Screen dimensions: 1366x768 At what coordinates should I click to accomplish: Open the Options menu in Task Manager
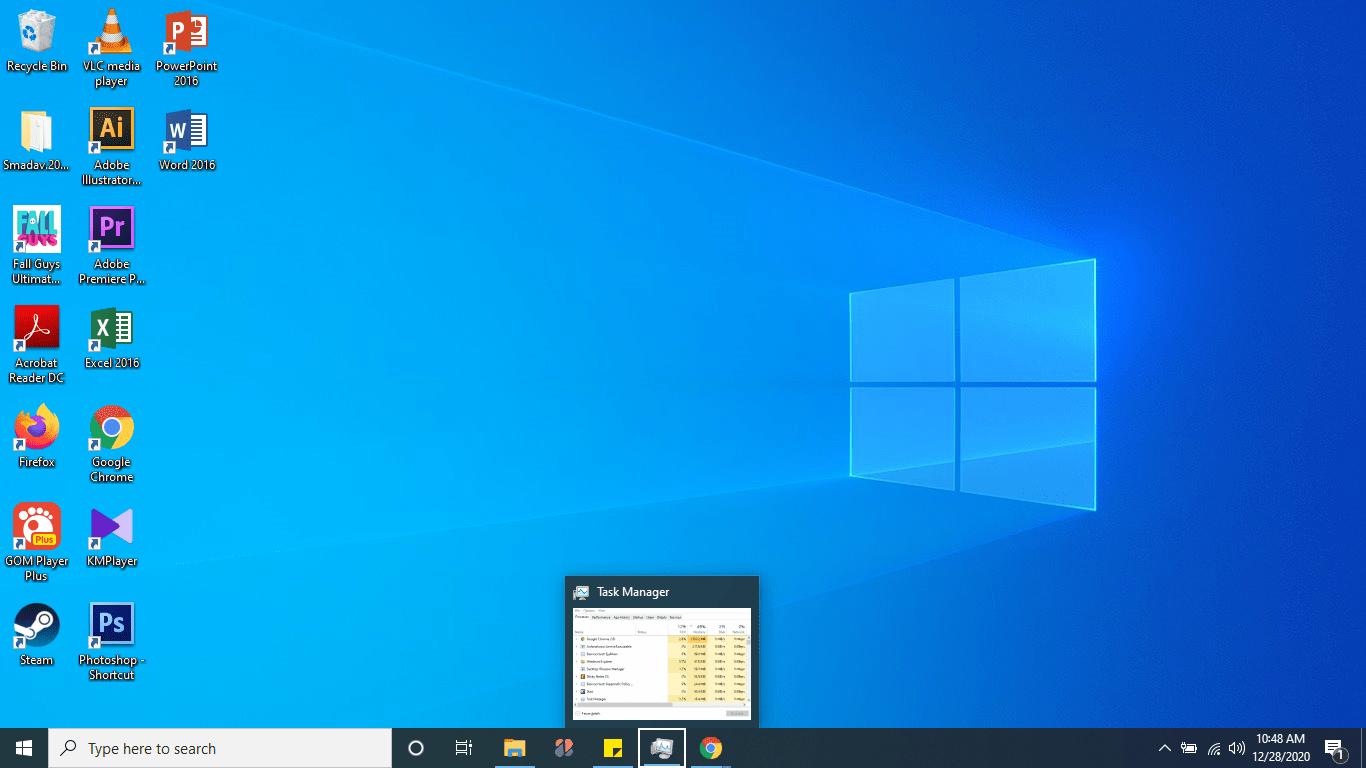pyautogui.click(x=589, y=610)
